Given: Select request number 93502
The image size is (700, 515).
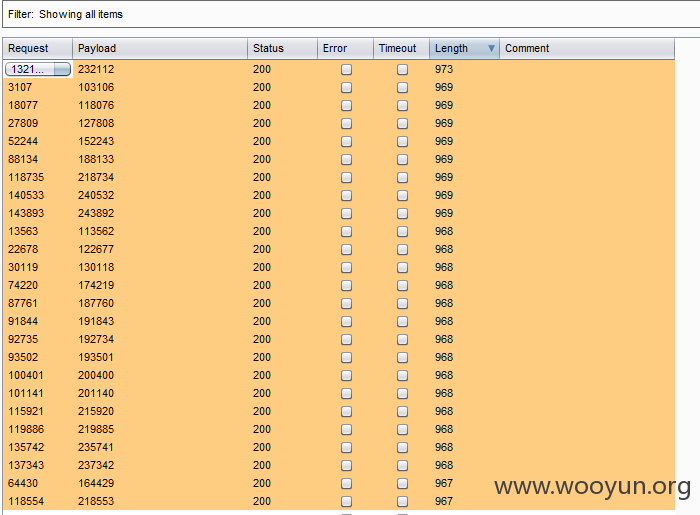Looking at the screenshot, I should pyautogui.click(x=23, y=357).
